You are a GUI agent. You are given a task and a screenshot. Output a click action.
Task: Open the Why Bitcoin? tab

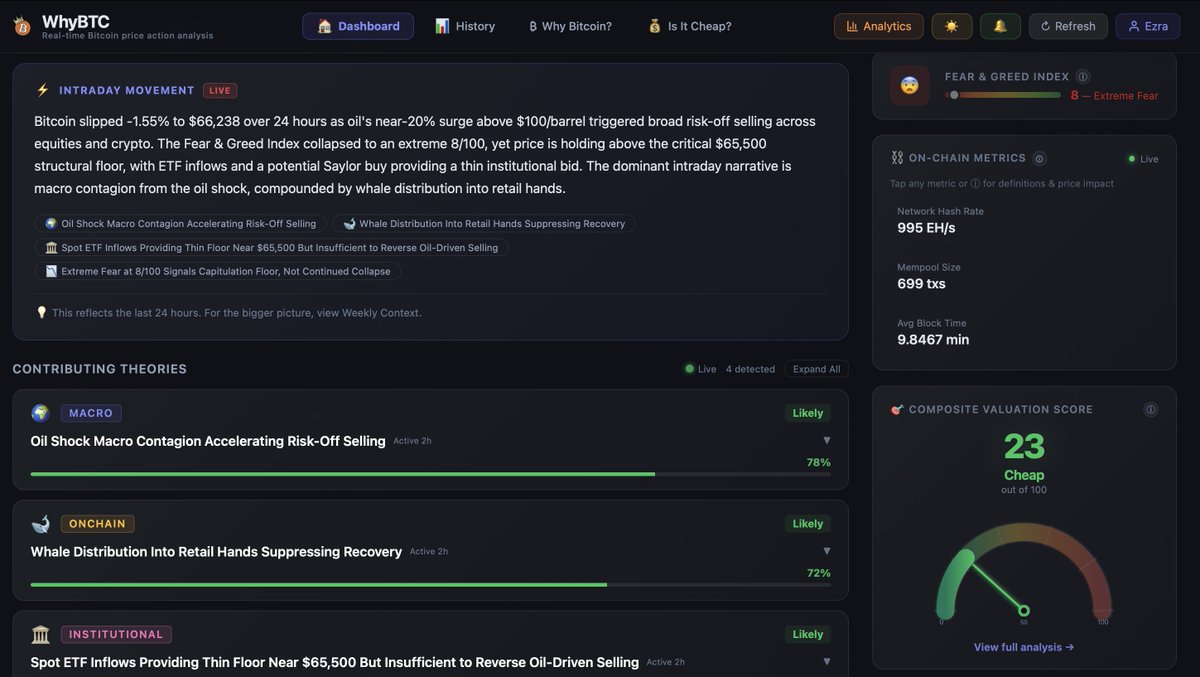(570, 26)
